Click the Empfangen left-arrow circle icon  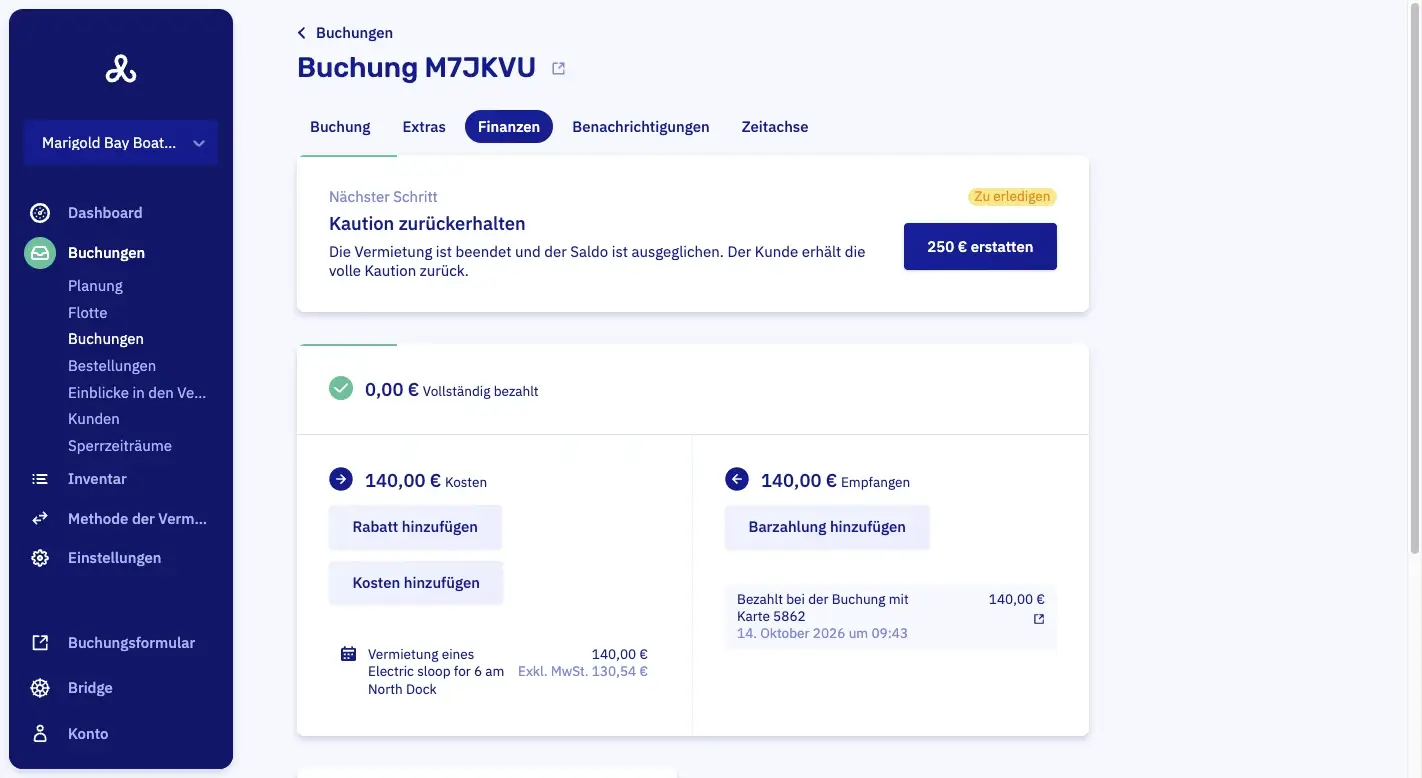[737, 480]
